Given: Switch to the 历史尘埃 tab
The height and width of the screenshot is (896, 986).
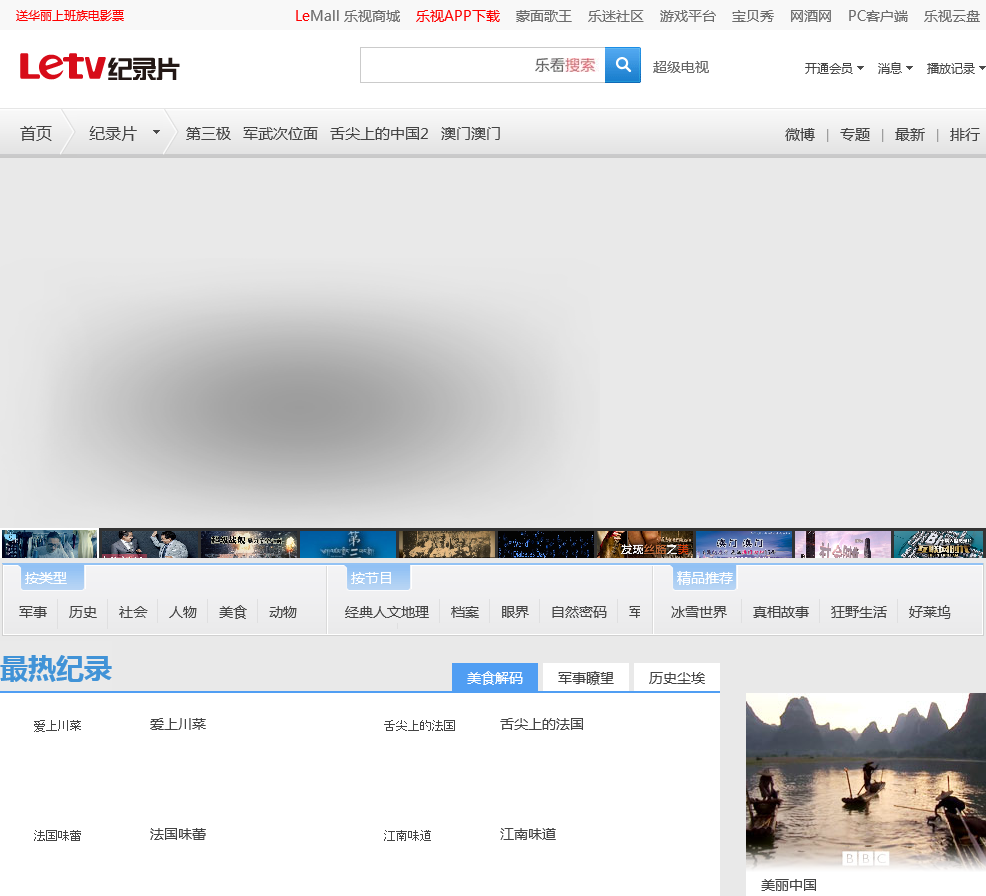Looking at the screenshot, I should pyautogui.click(x=677, y=677).
